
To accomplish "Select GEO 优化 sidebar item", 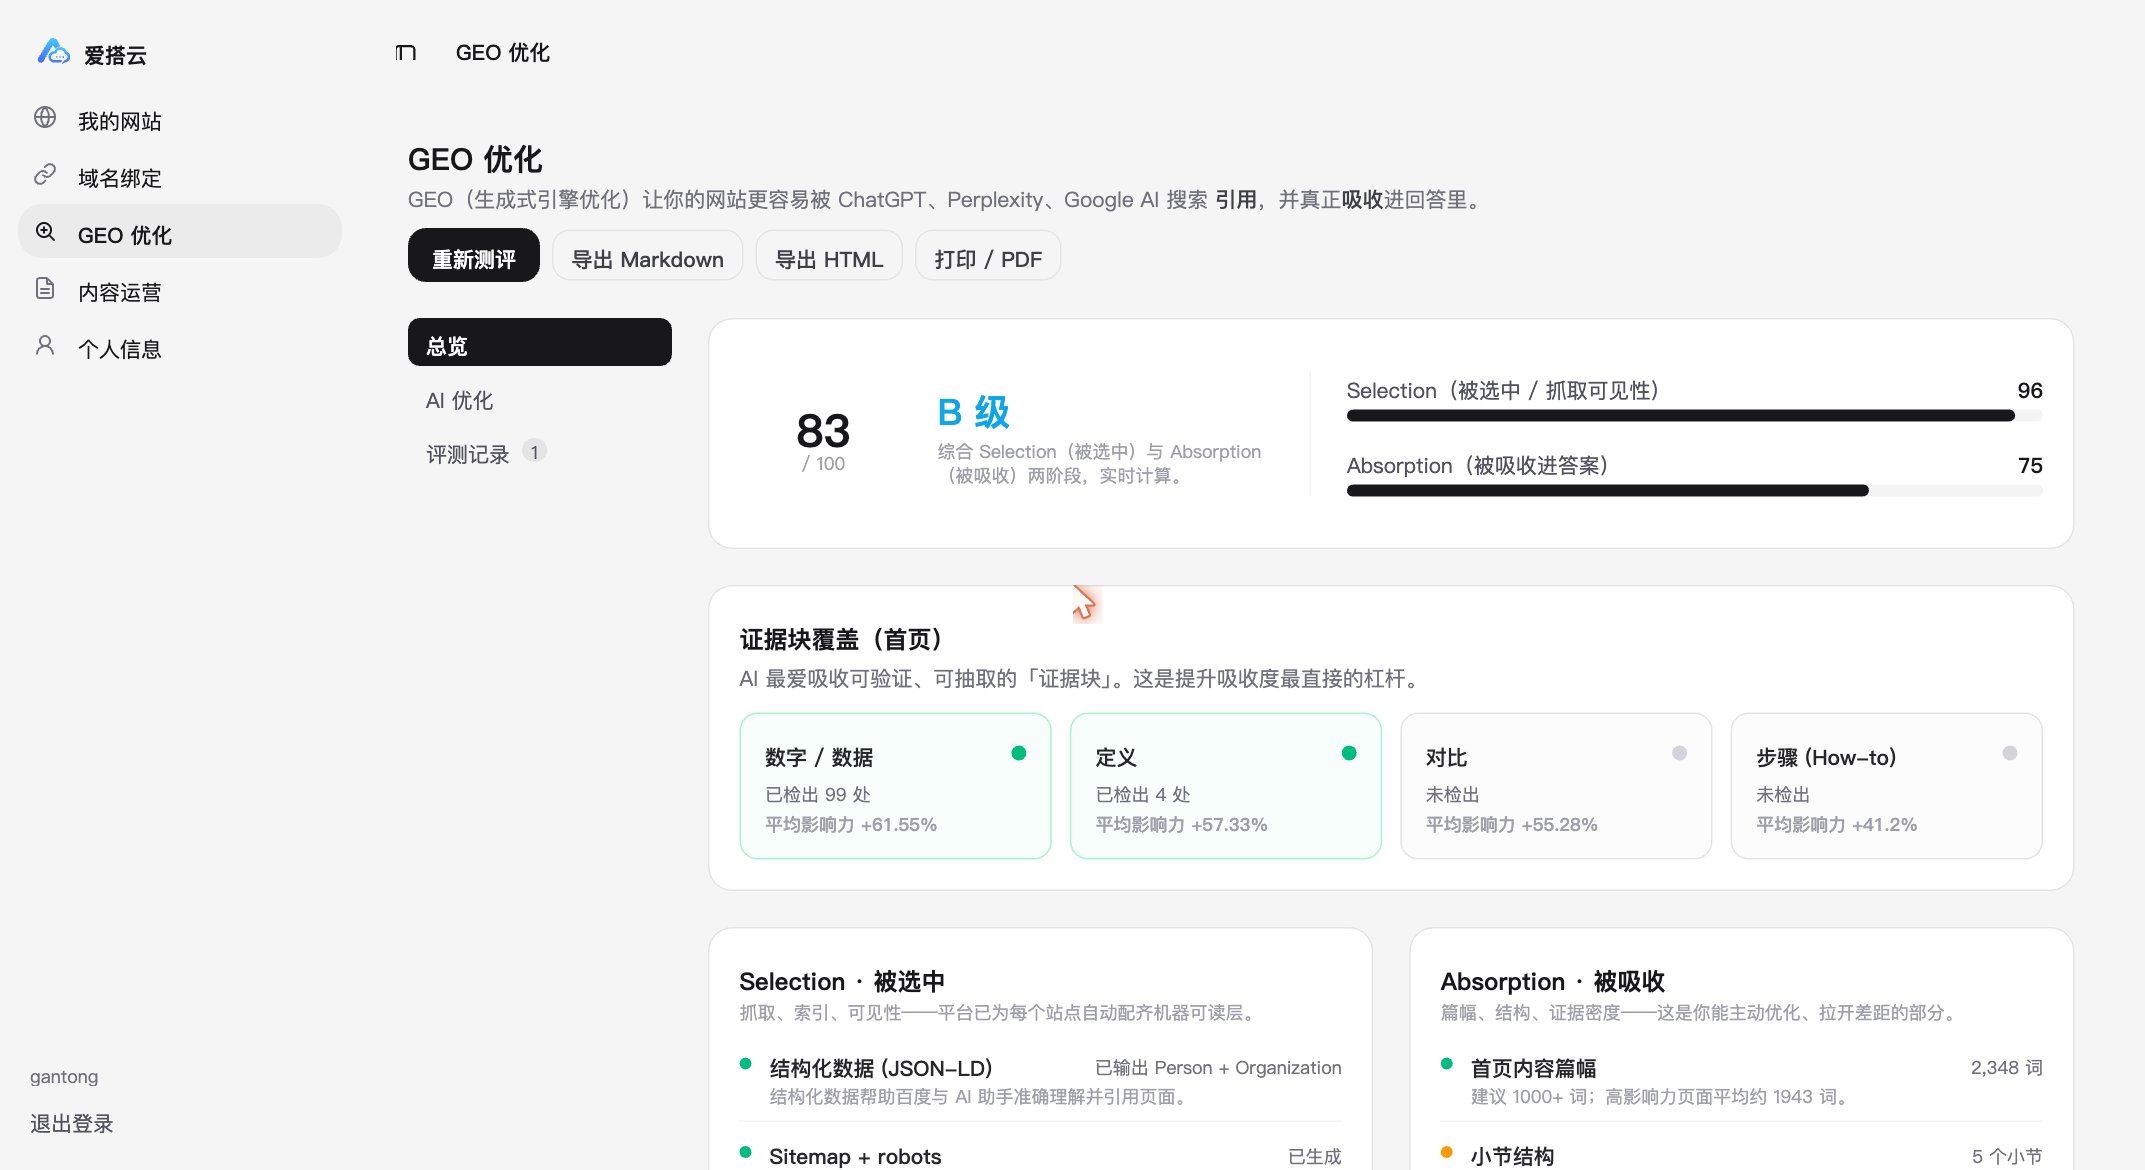I will 180,232.
